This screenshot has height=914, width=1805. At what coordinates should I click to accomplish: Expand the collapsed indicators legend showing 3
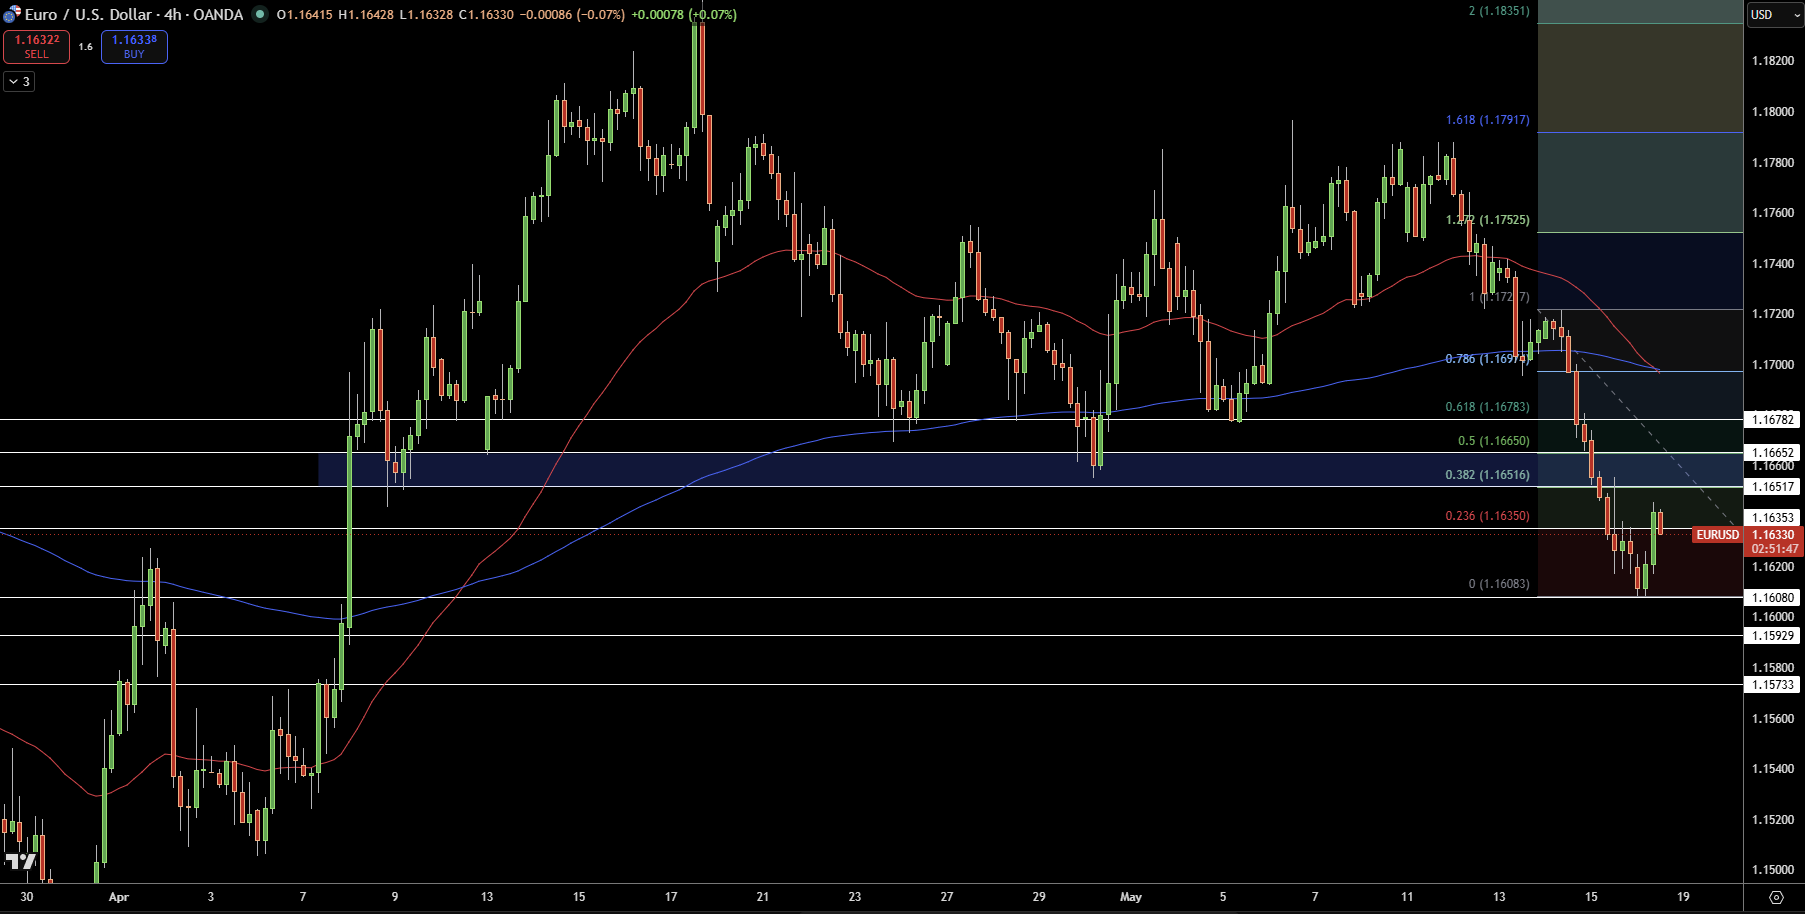click(19, 81)
